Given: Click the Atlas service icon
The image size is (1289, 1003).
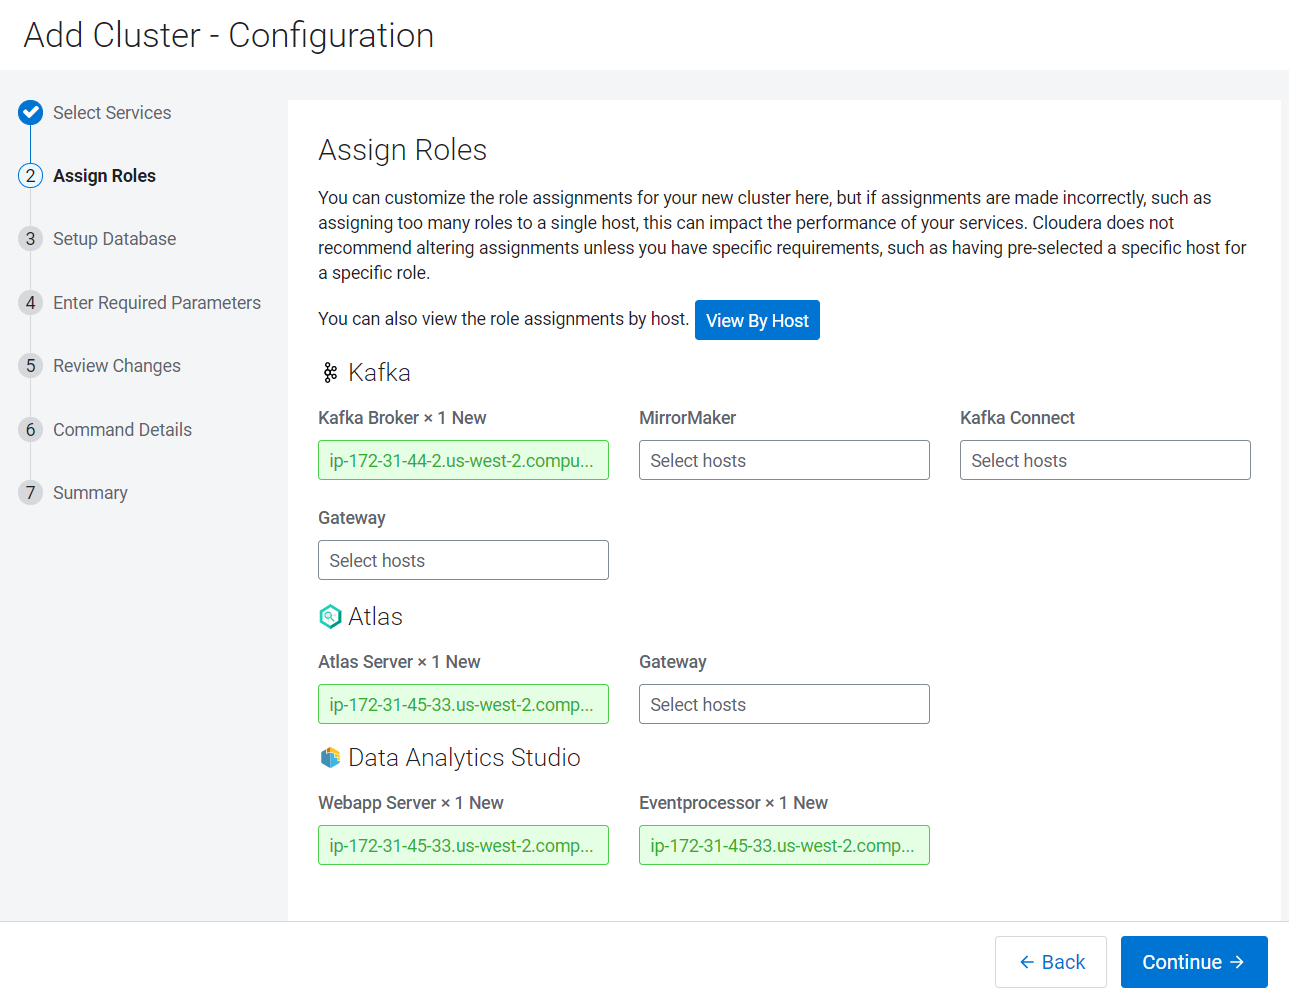Looking at the screenshot, I should pos(330,617).
